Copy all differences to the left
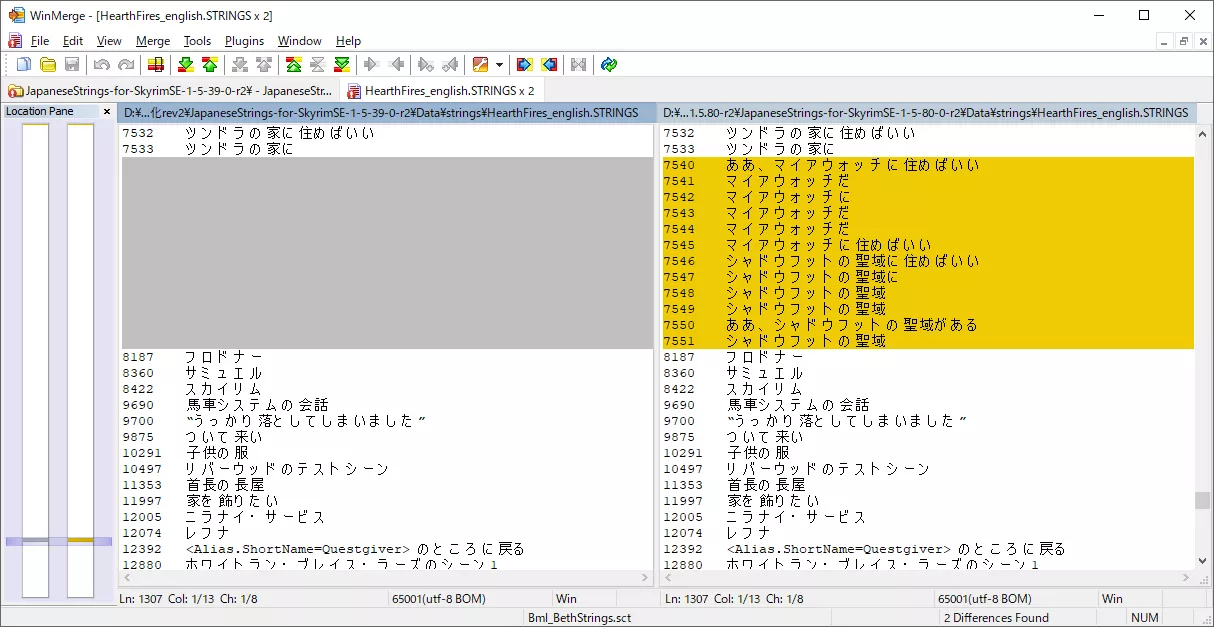Screen dimensions: 1214x627 coord(549,65)
